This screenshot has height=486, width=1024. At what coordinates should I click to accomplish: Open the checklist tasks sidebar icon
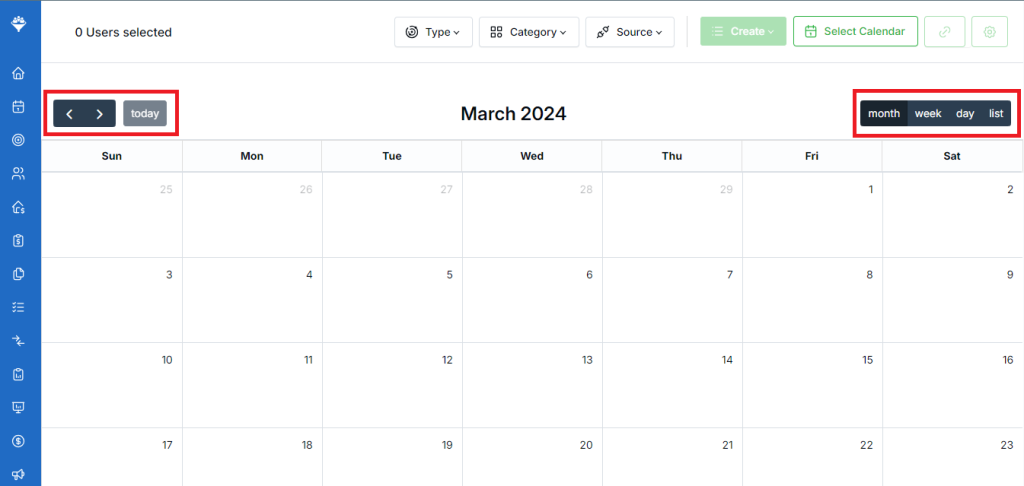click(18, 307)
